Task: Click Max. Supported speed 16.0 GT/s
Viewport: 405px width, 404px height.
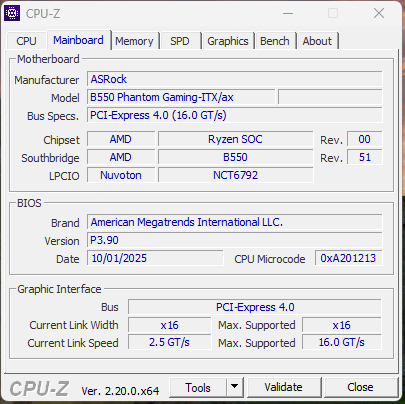Action: pyautogui.click(x=342, y=342)
